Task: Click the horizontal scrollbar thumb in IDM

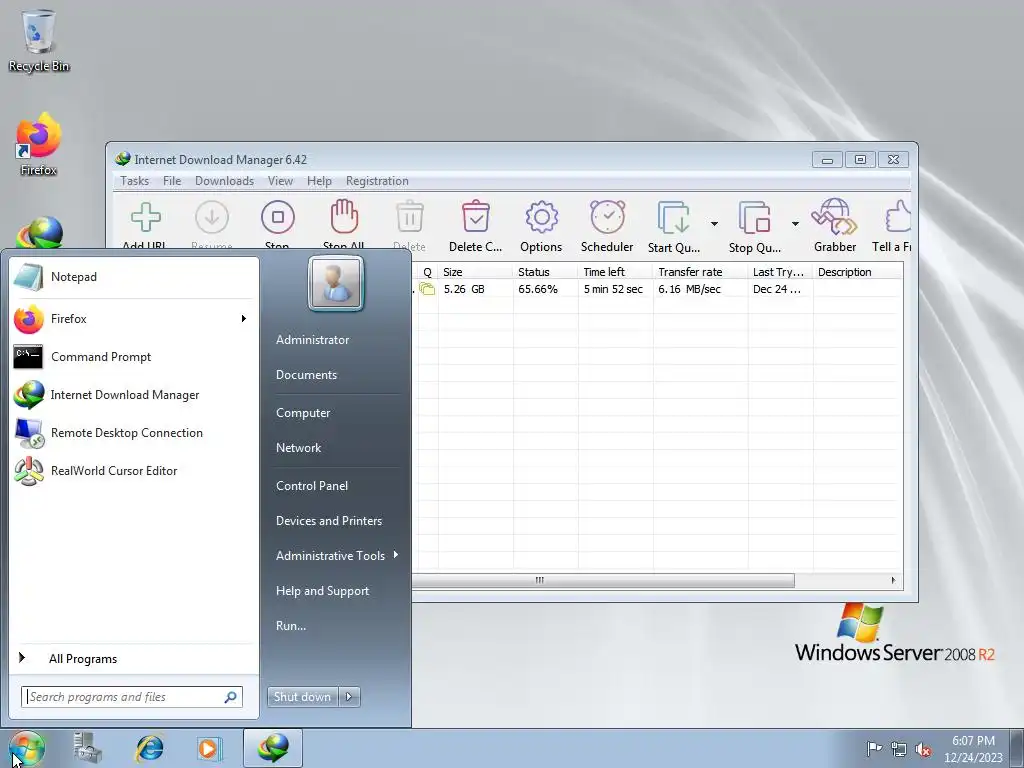Action: point(603,581)
